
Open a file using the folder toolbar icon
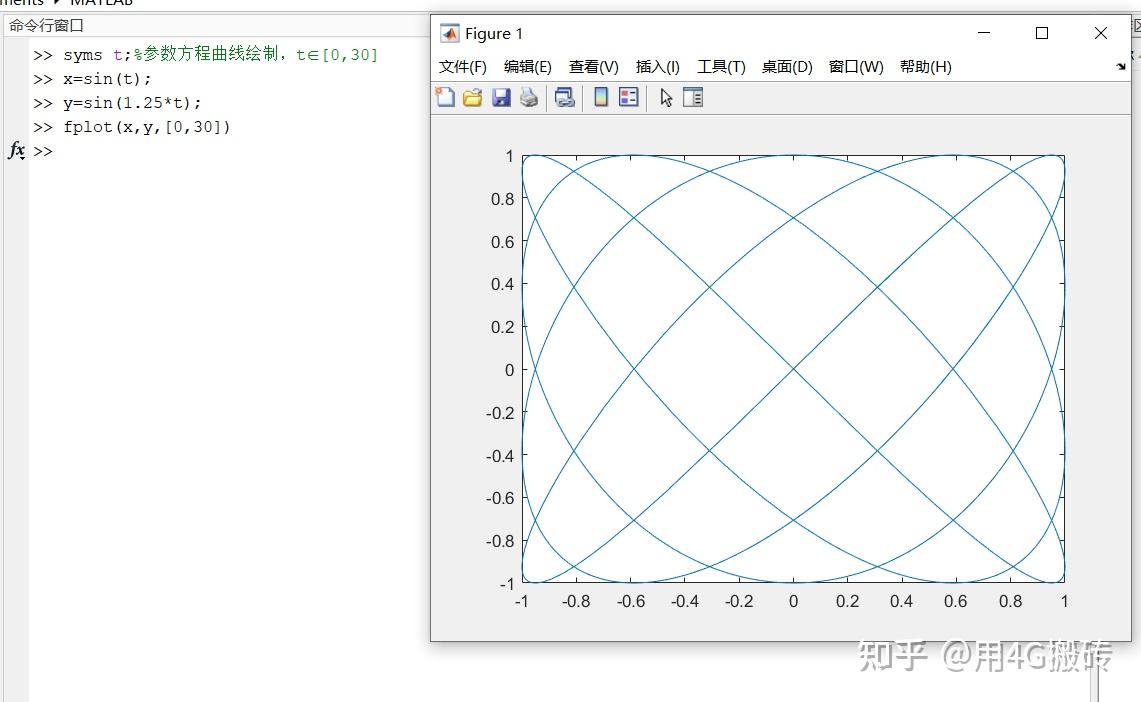point(472,97)
